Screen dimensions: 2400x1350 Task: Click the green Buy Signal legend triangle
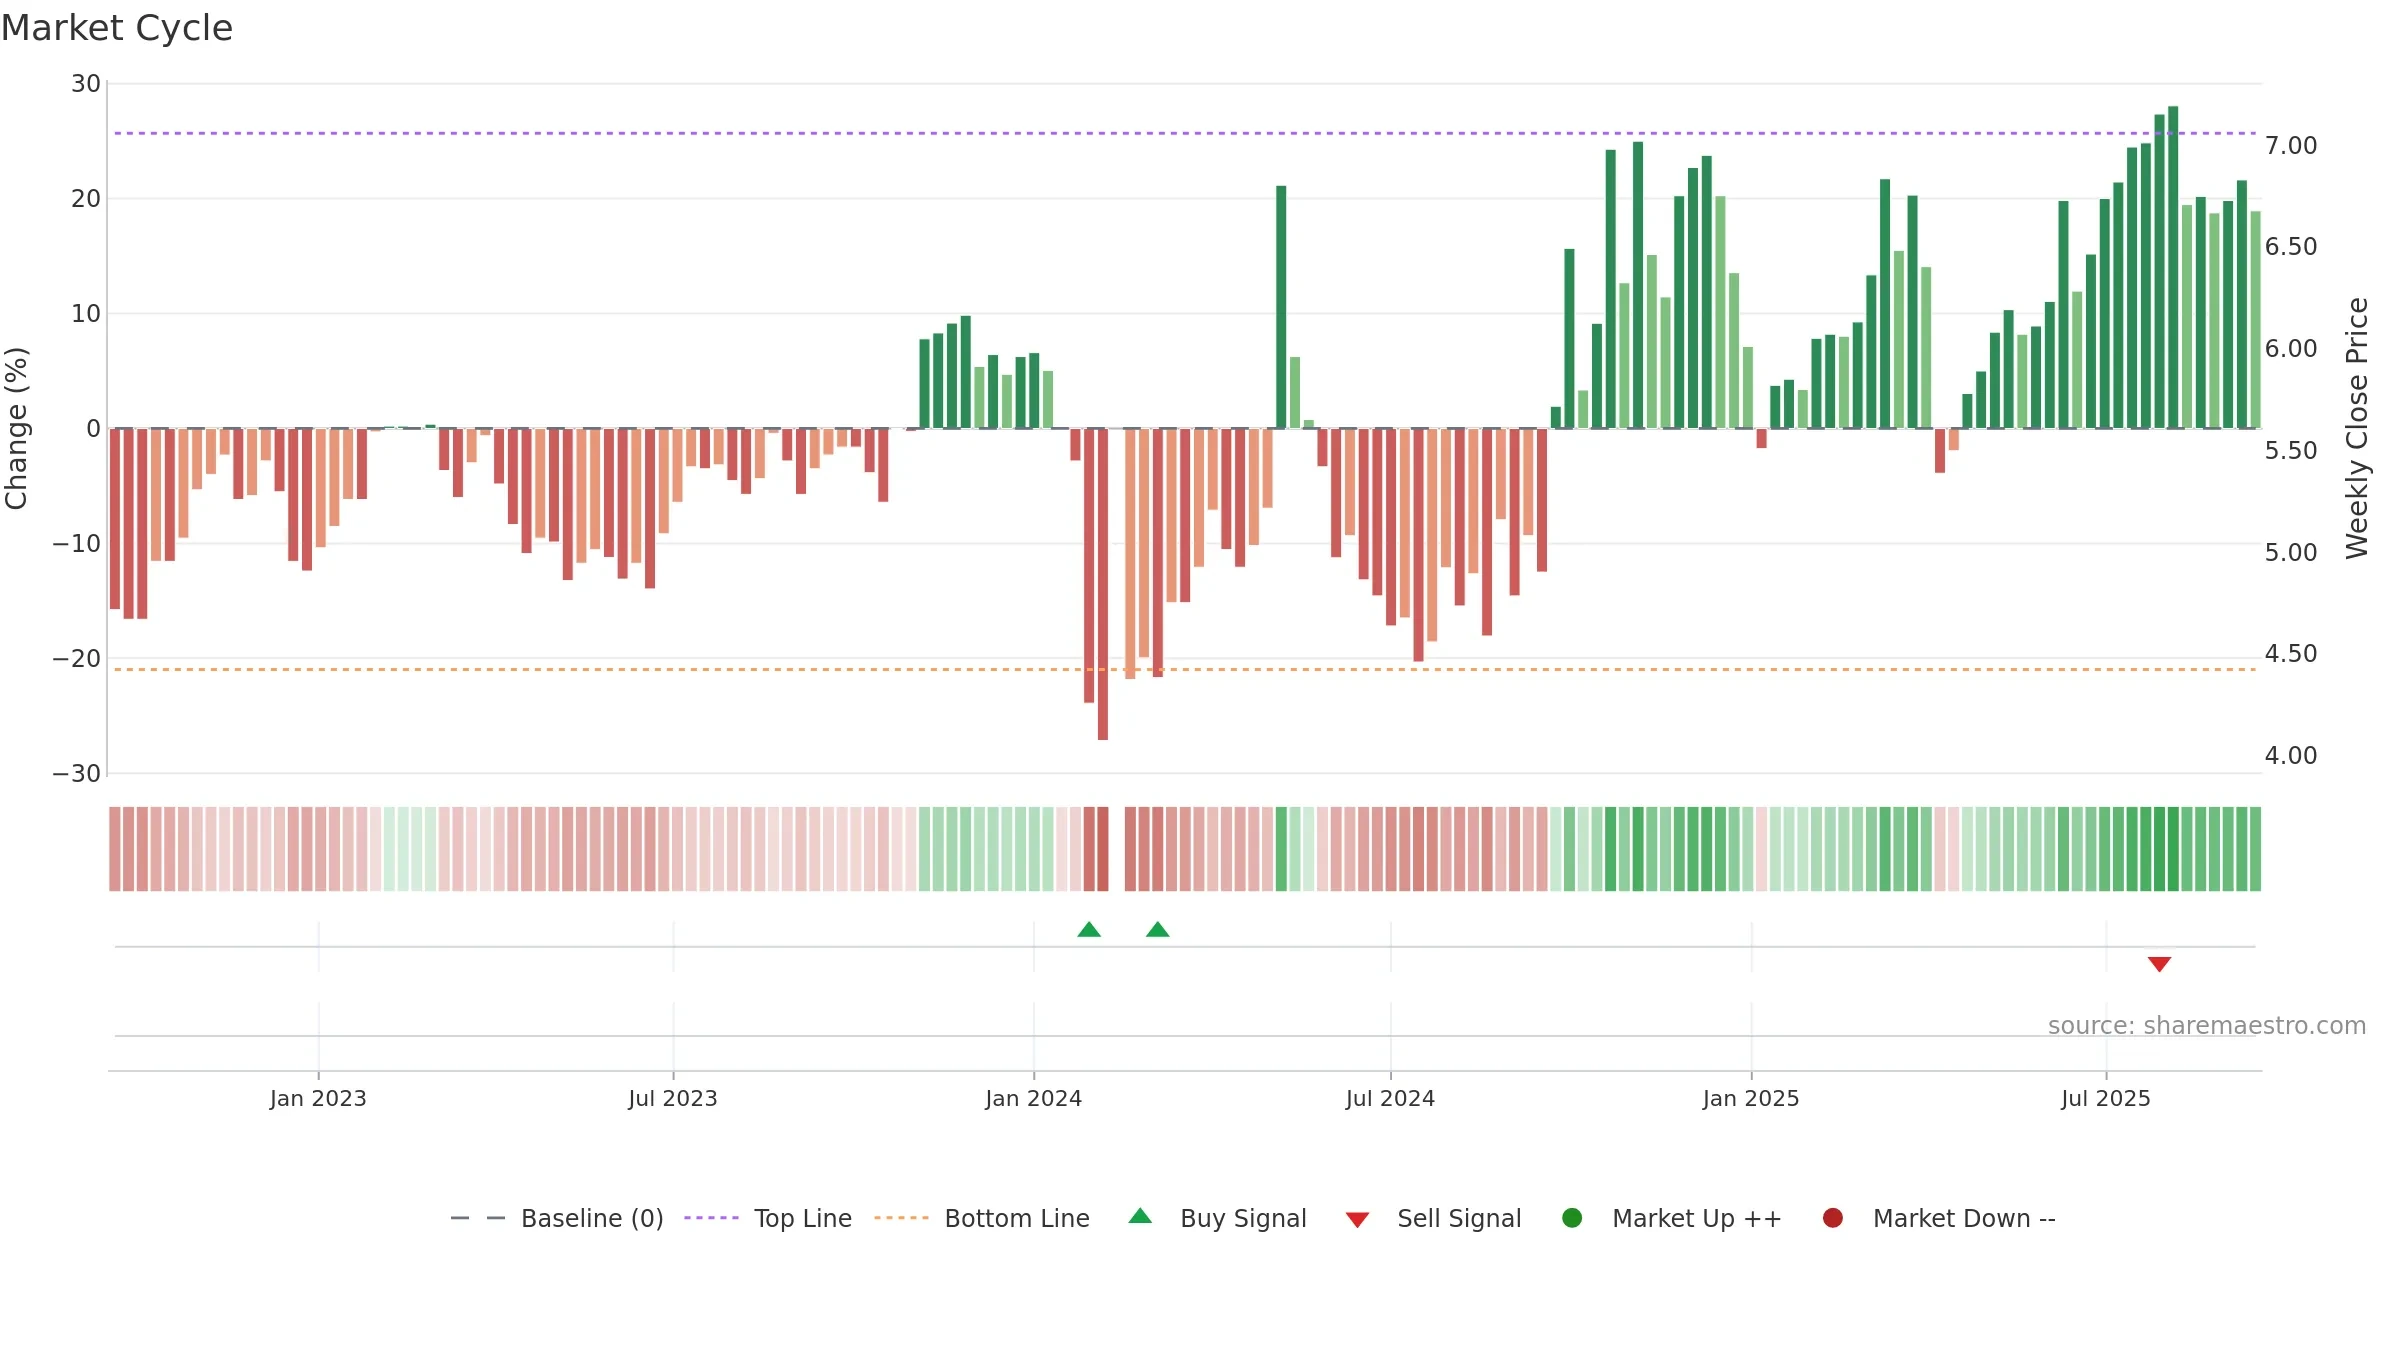[1140, 1216]
